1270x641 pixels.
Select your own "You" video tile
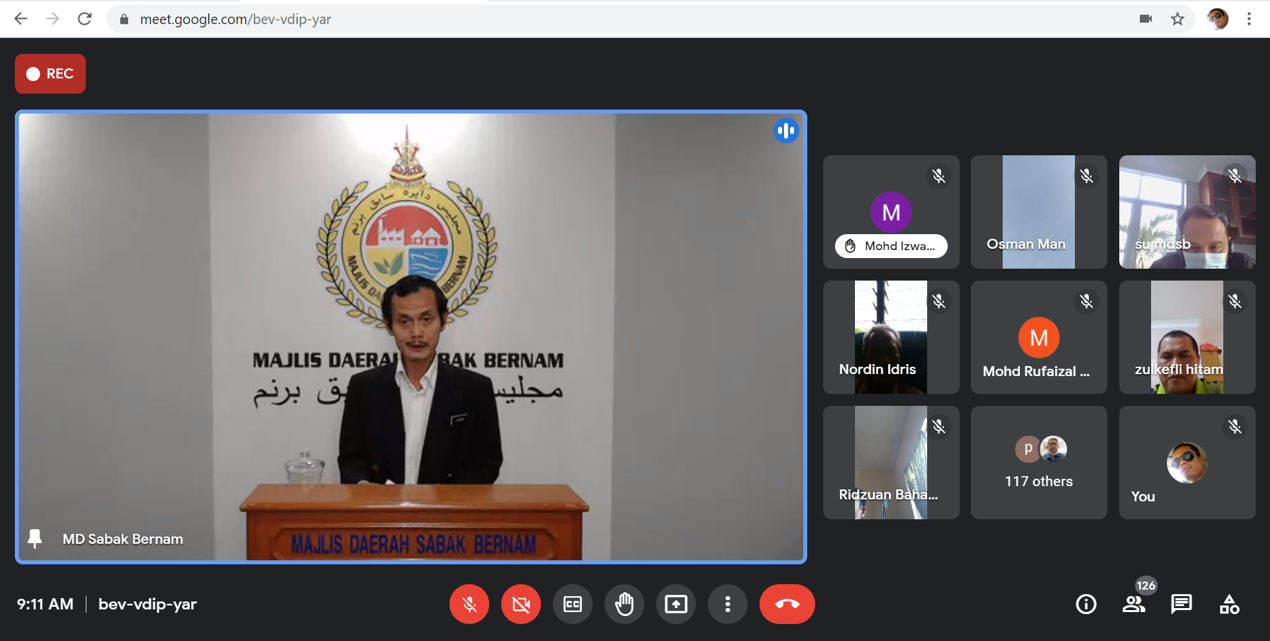(1187, 462)
